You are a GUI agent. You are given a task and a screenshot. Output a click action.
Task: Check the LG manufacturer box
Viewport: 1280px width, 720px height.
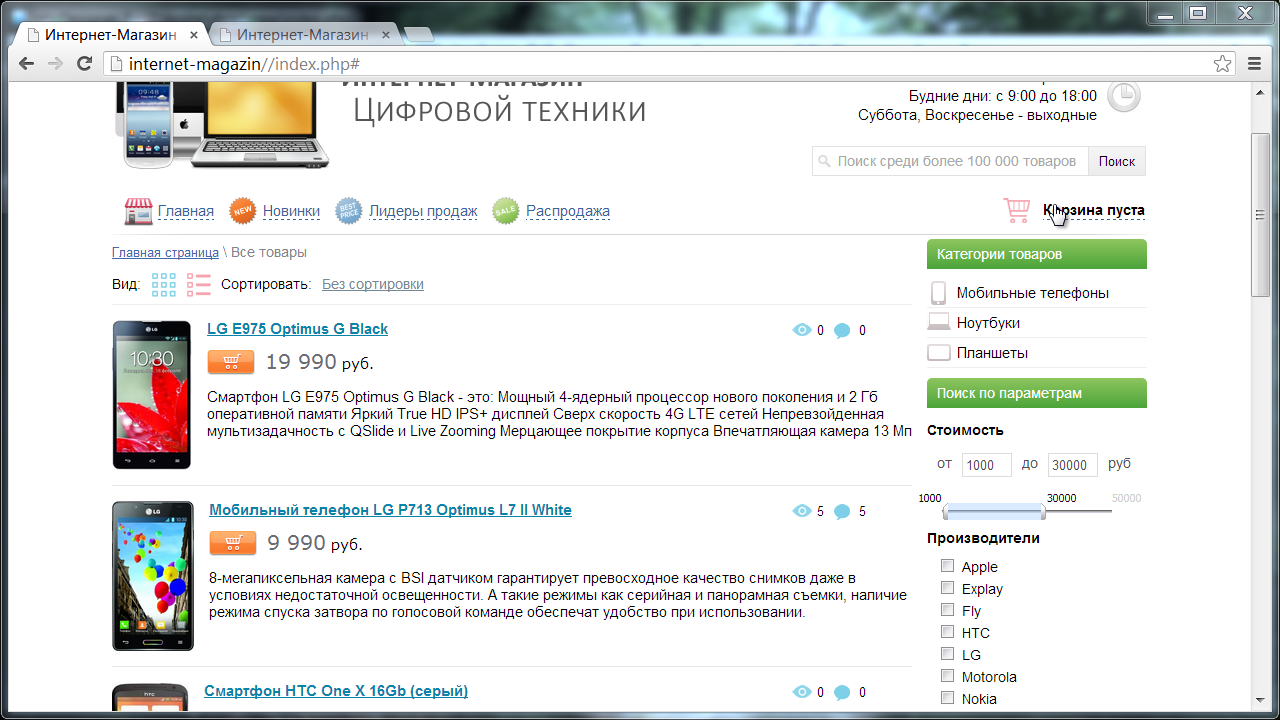(x=948, y=654)
